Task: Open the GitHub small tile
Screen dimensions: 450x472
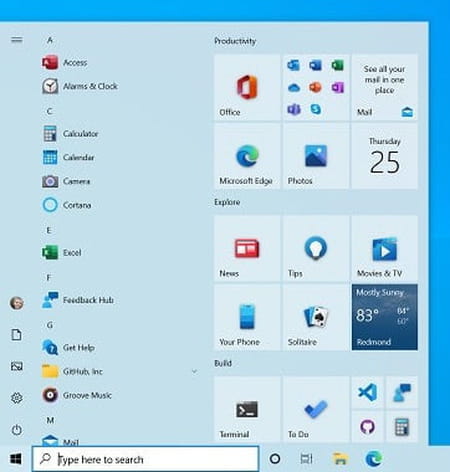Action: pos(367,427)
